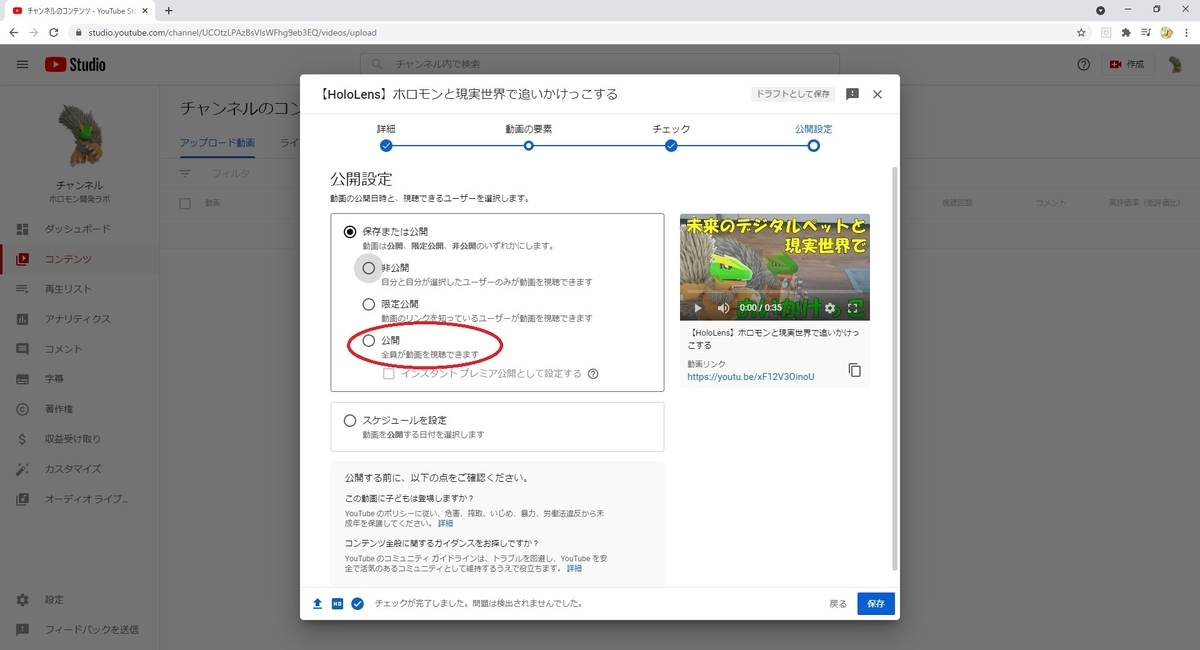
Task: Reload the browser page
Action: click(52, 32)
